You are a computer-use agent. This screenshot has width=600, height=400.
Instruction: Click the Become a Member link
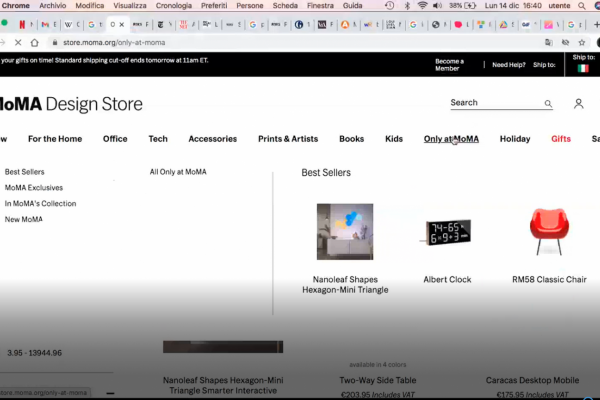(x=449, y=65)
